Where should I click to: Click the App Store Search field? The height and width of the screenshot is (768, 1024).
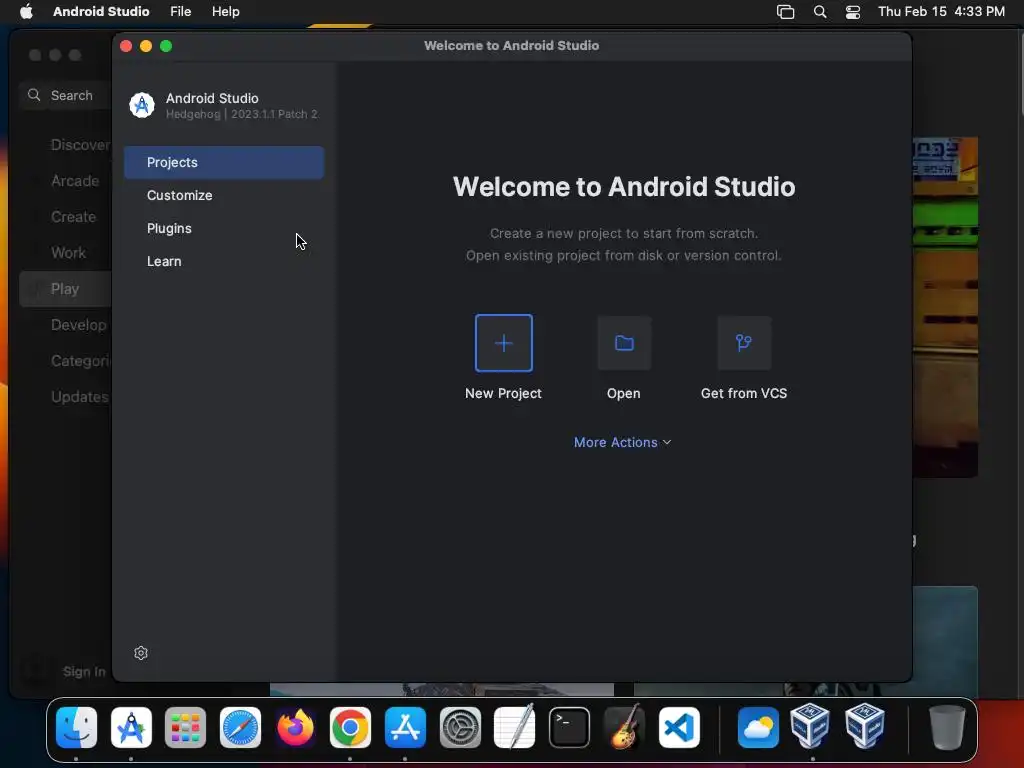tap(65, 95)
